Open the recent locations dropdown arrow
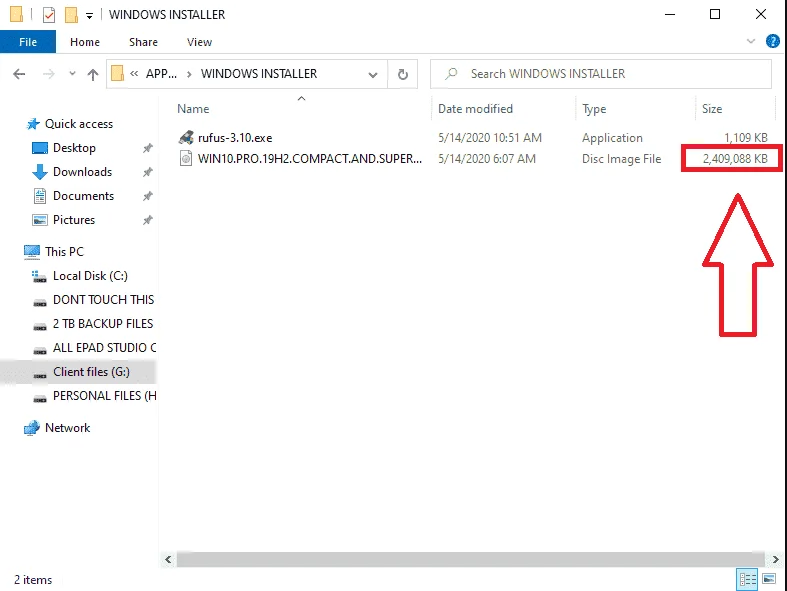 72,74
